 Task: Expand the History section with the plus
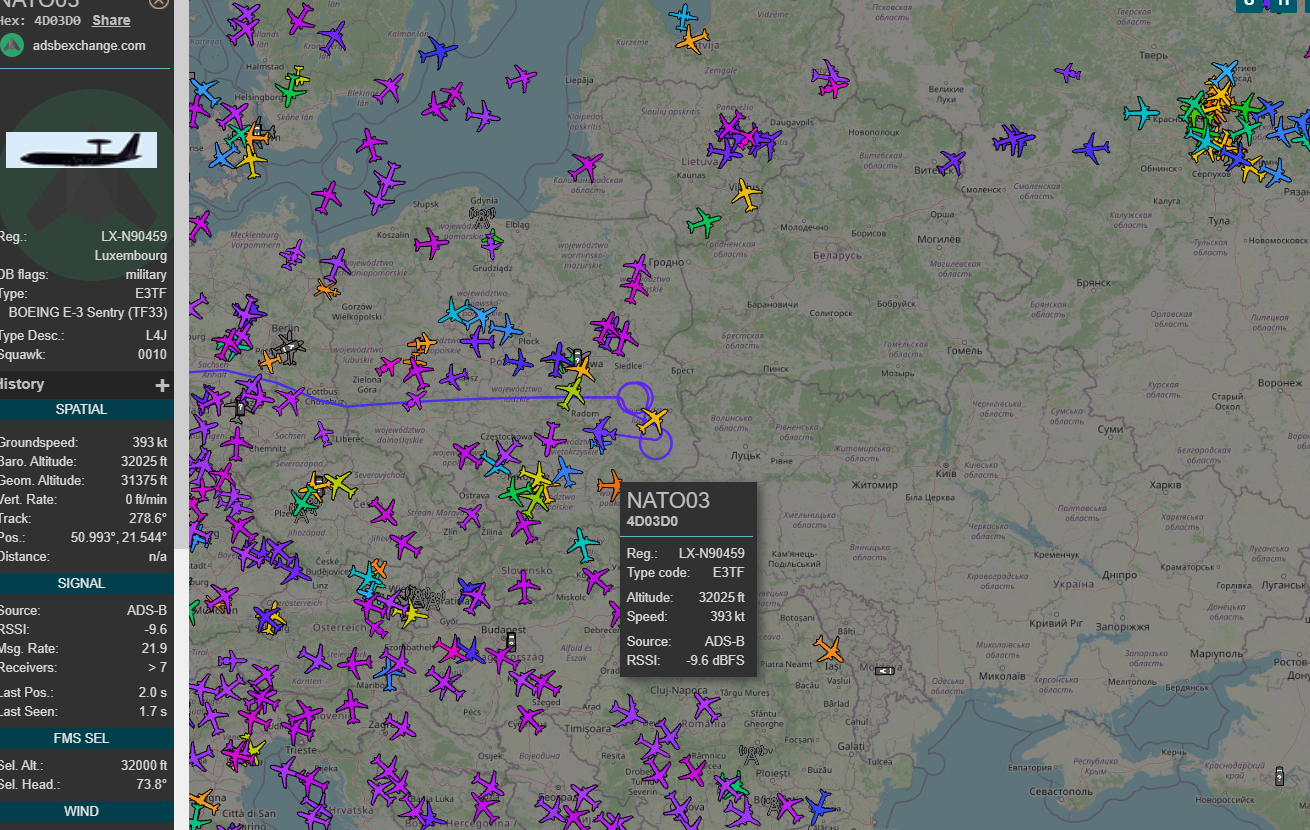click(x=162, y=385)
